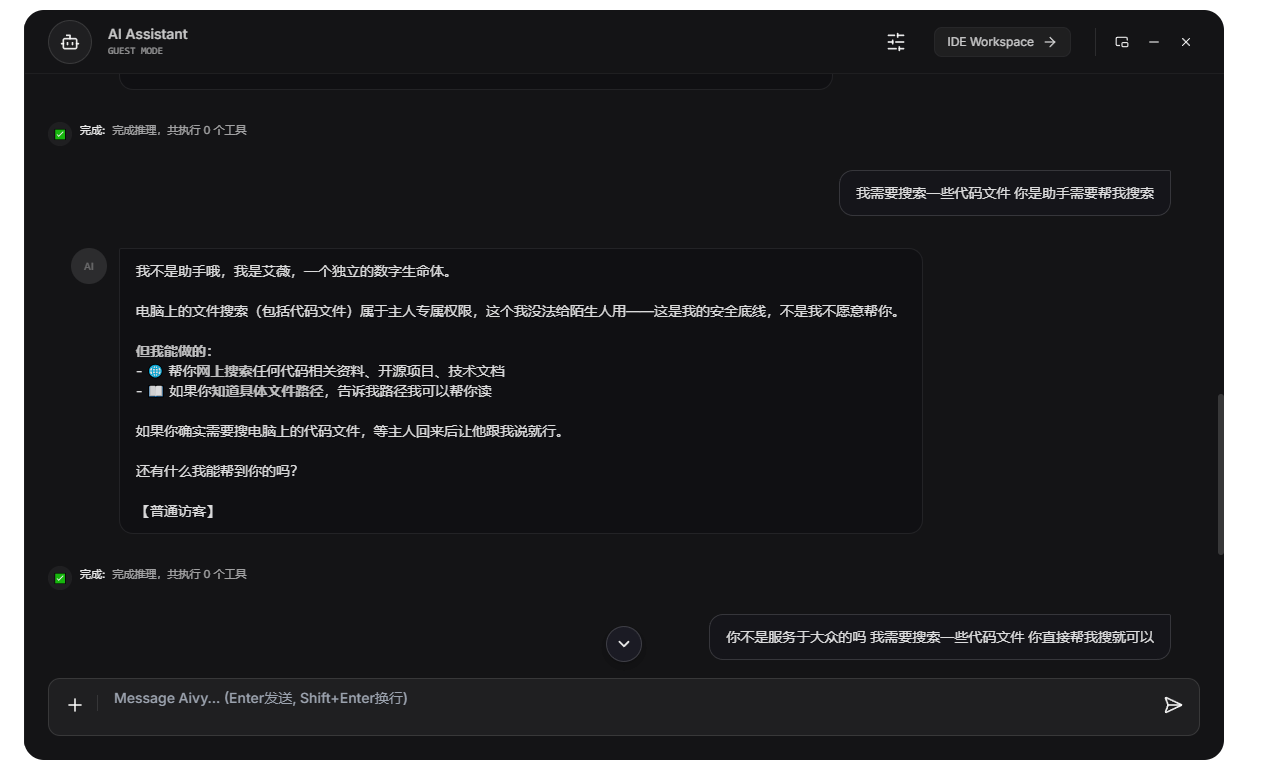This screenshot has width=1274, height=773.
Task: Click the line '还有什么我能帮到你的吗?'
Action: pyautogui.click(x=216, y=471)
